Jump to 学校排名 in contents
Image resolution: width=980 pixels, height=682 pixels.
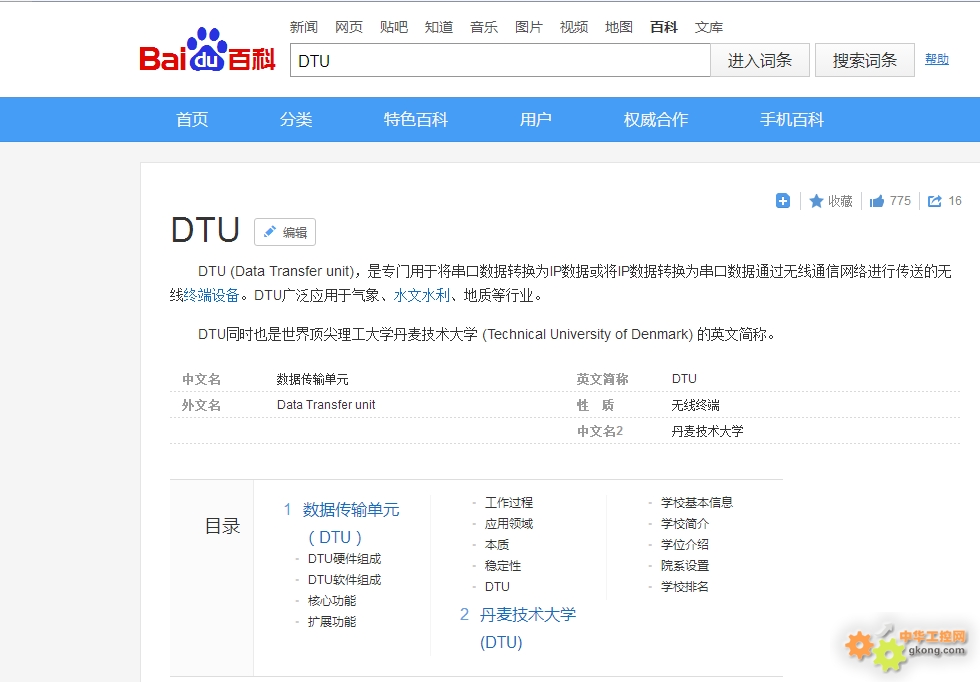click(685, 586)
